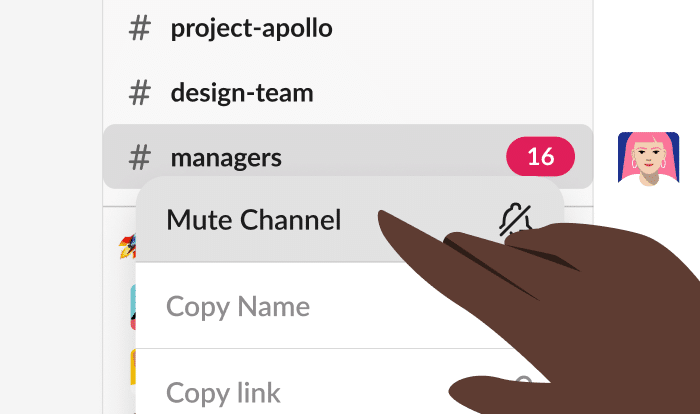Click the crossed-out bell mute icon
This screenshot has width=700, height=414.
(x=515, y=220)
